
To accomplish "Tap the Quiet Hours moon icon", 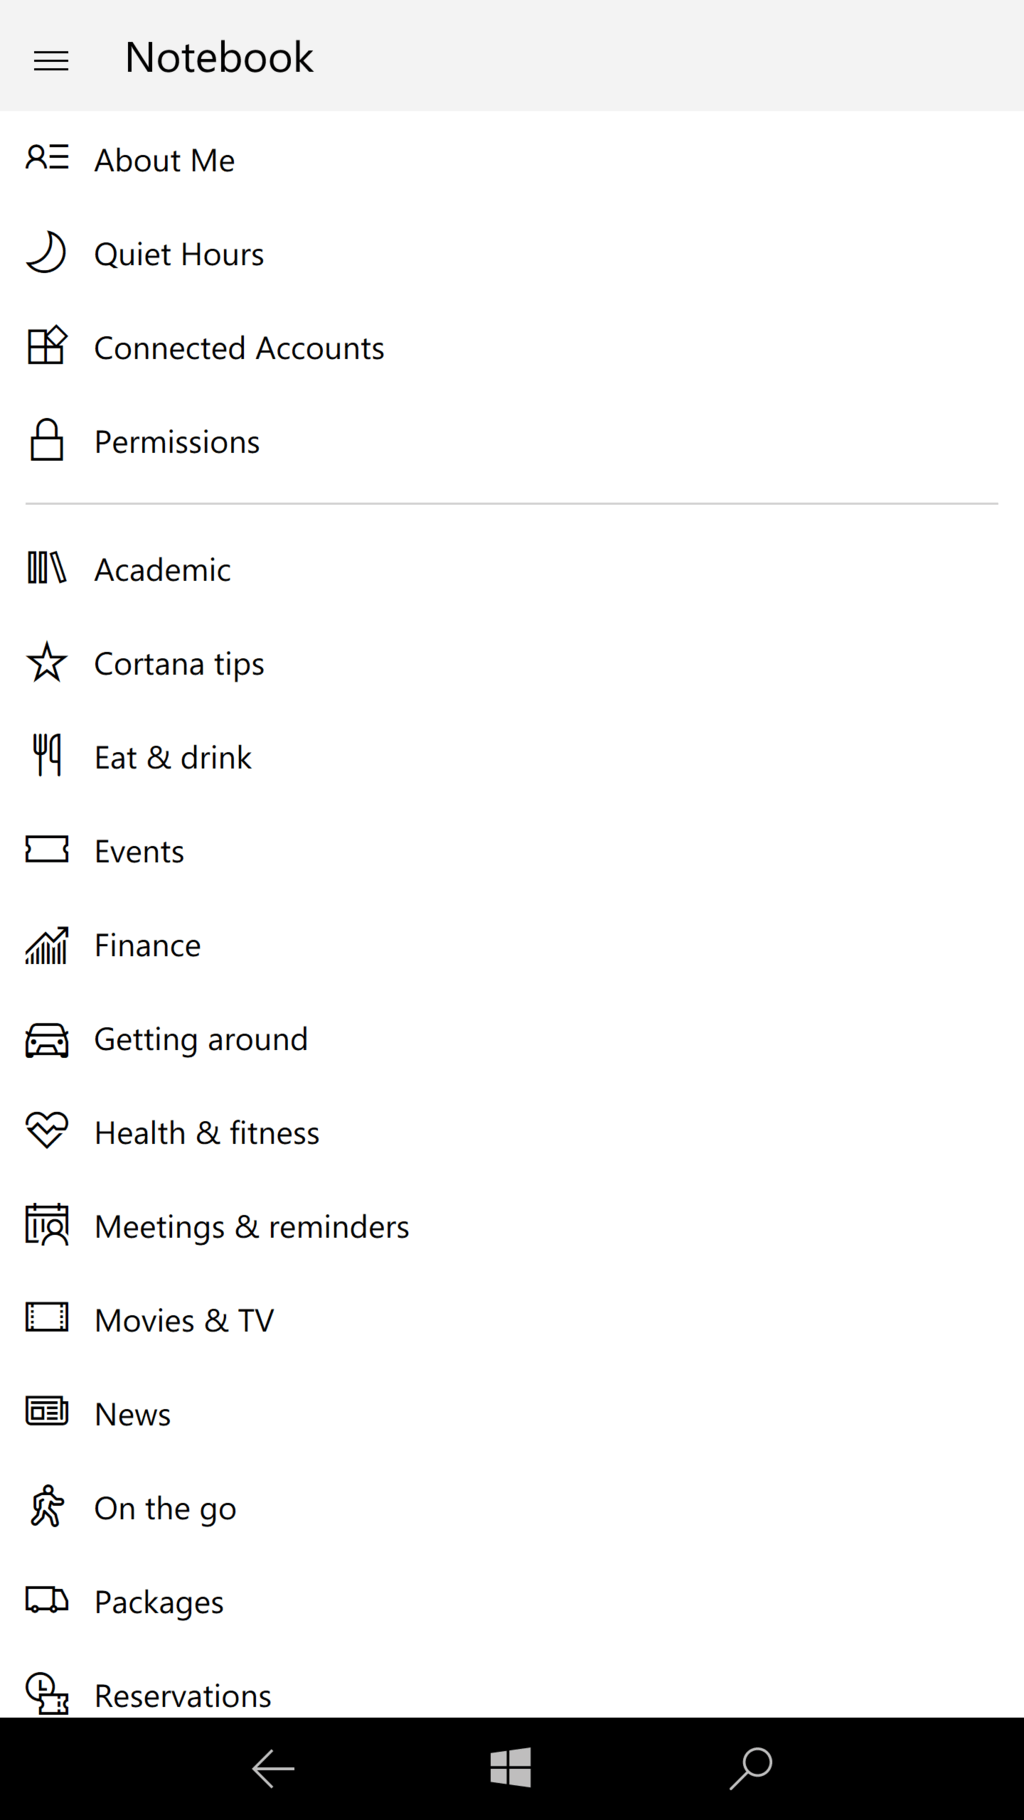I will [x=46, y=252].
